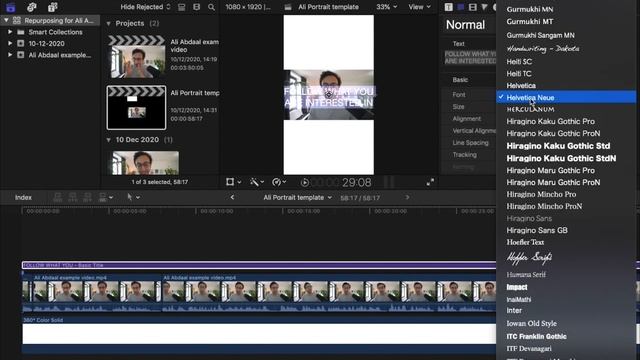The height and width of the screenshot is (360, 640).
Task: Play the viewer from the playhead
Action: click(x=304, y=182)
